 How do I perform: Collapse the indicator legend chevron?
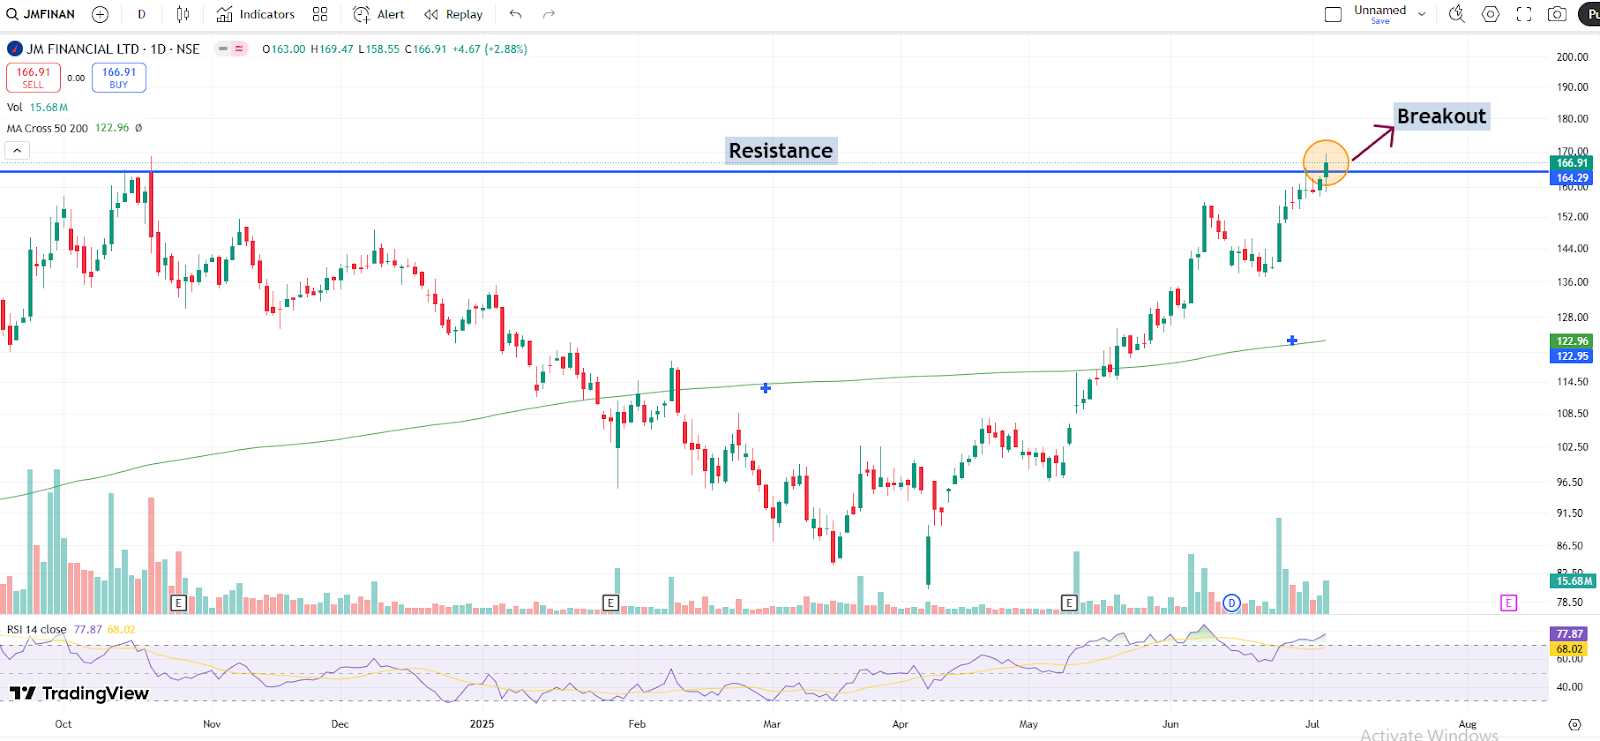coord(17,151)
